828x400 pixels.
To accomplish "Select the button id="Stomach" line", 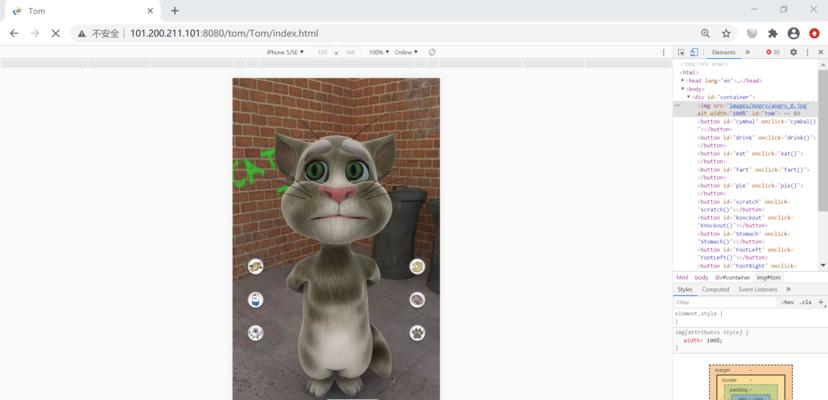I will [744, 238].
